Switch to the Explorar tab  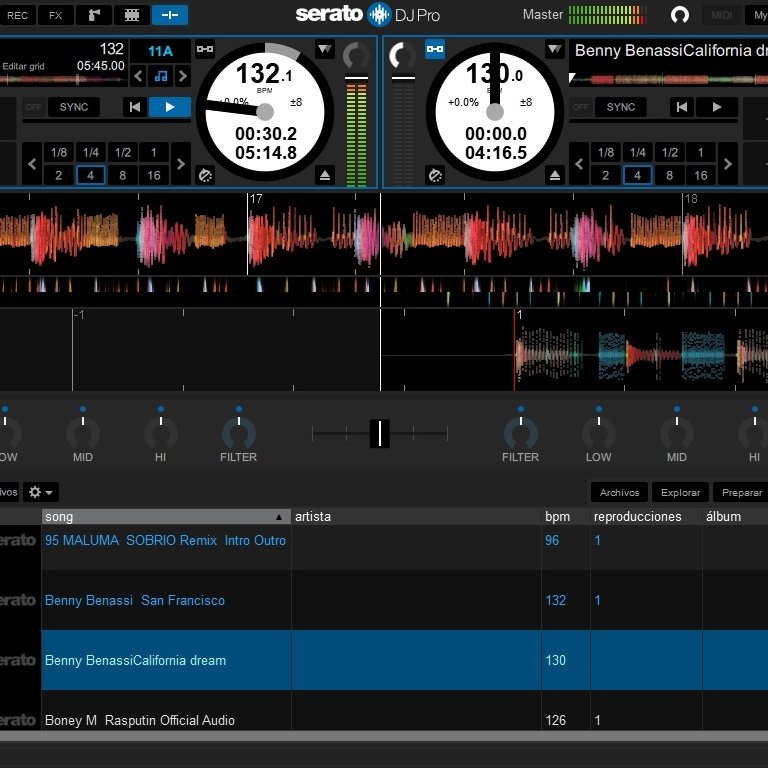tap(680, 492)
